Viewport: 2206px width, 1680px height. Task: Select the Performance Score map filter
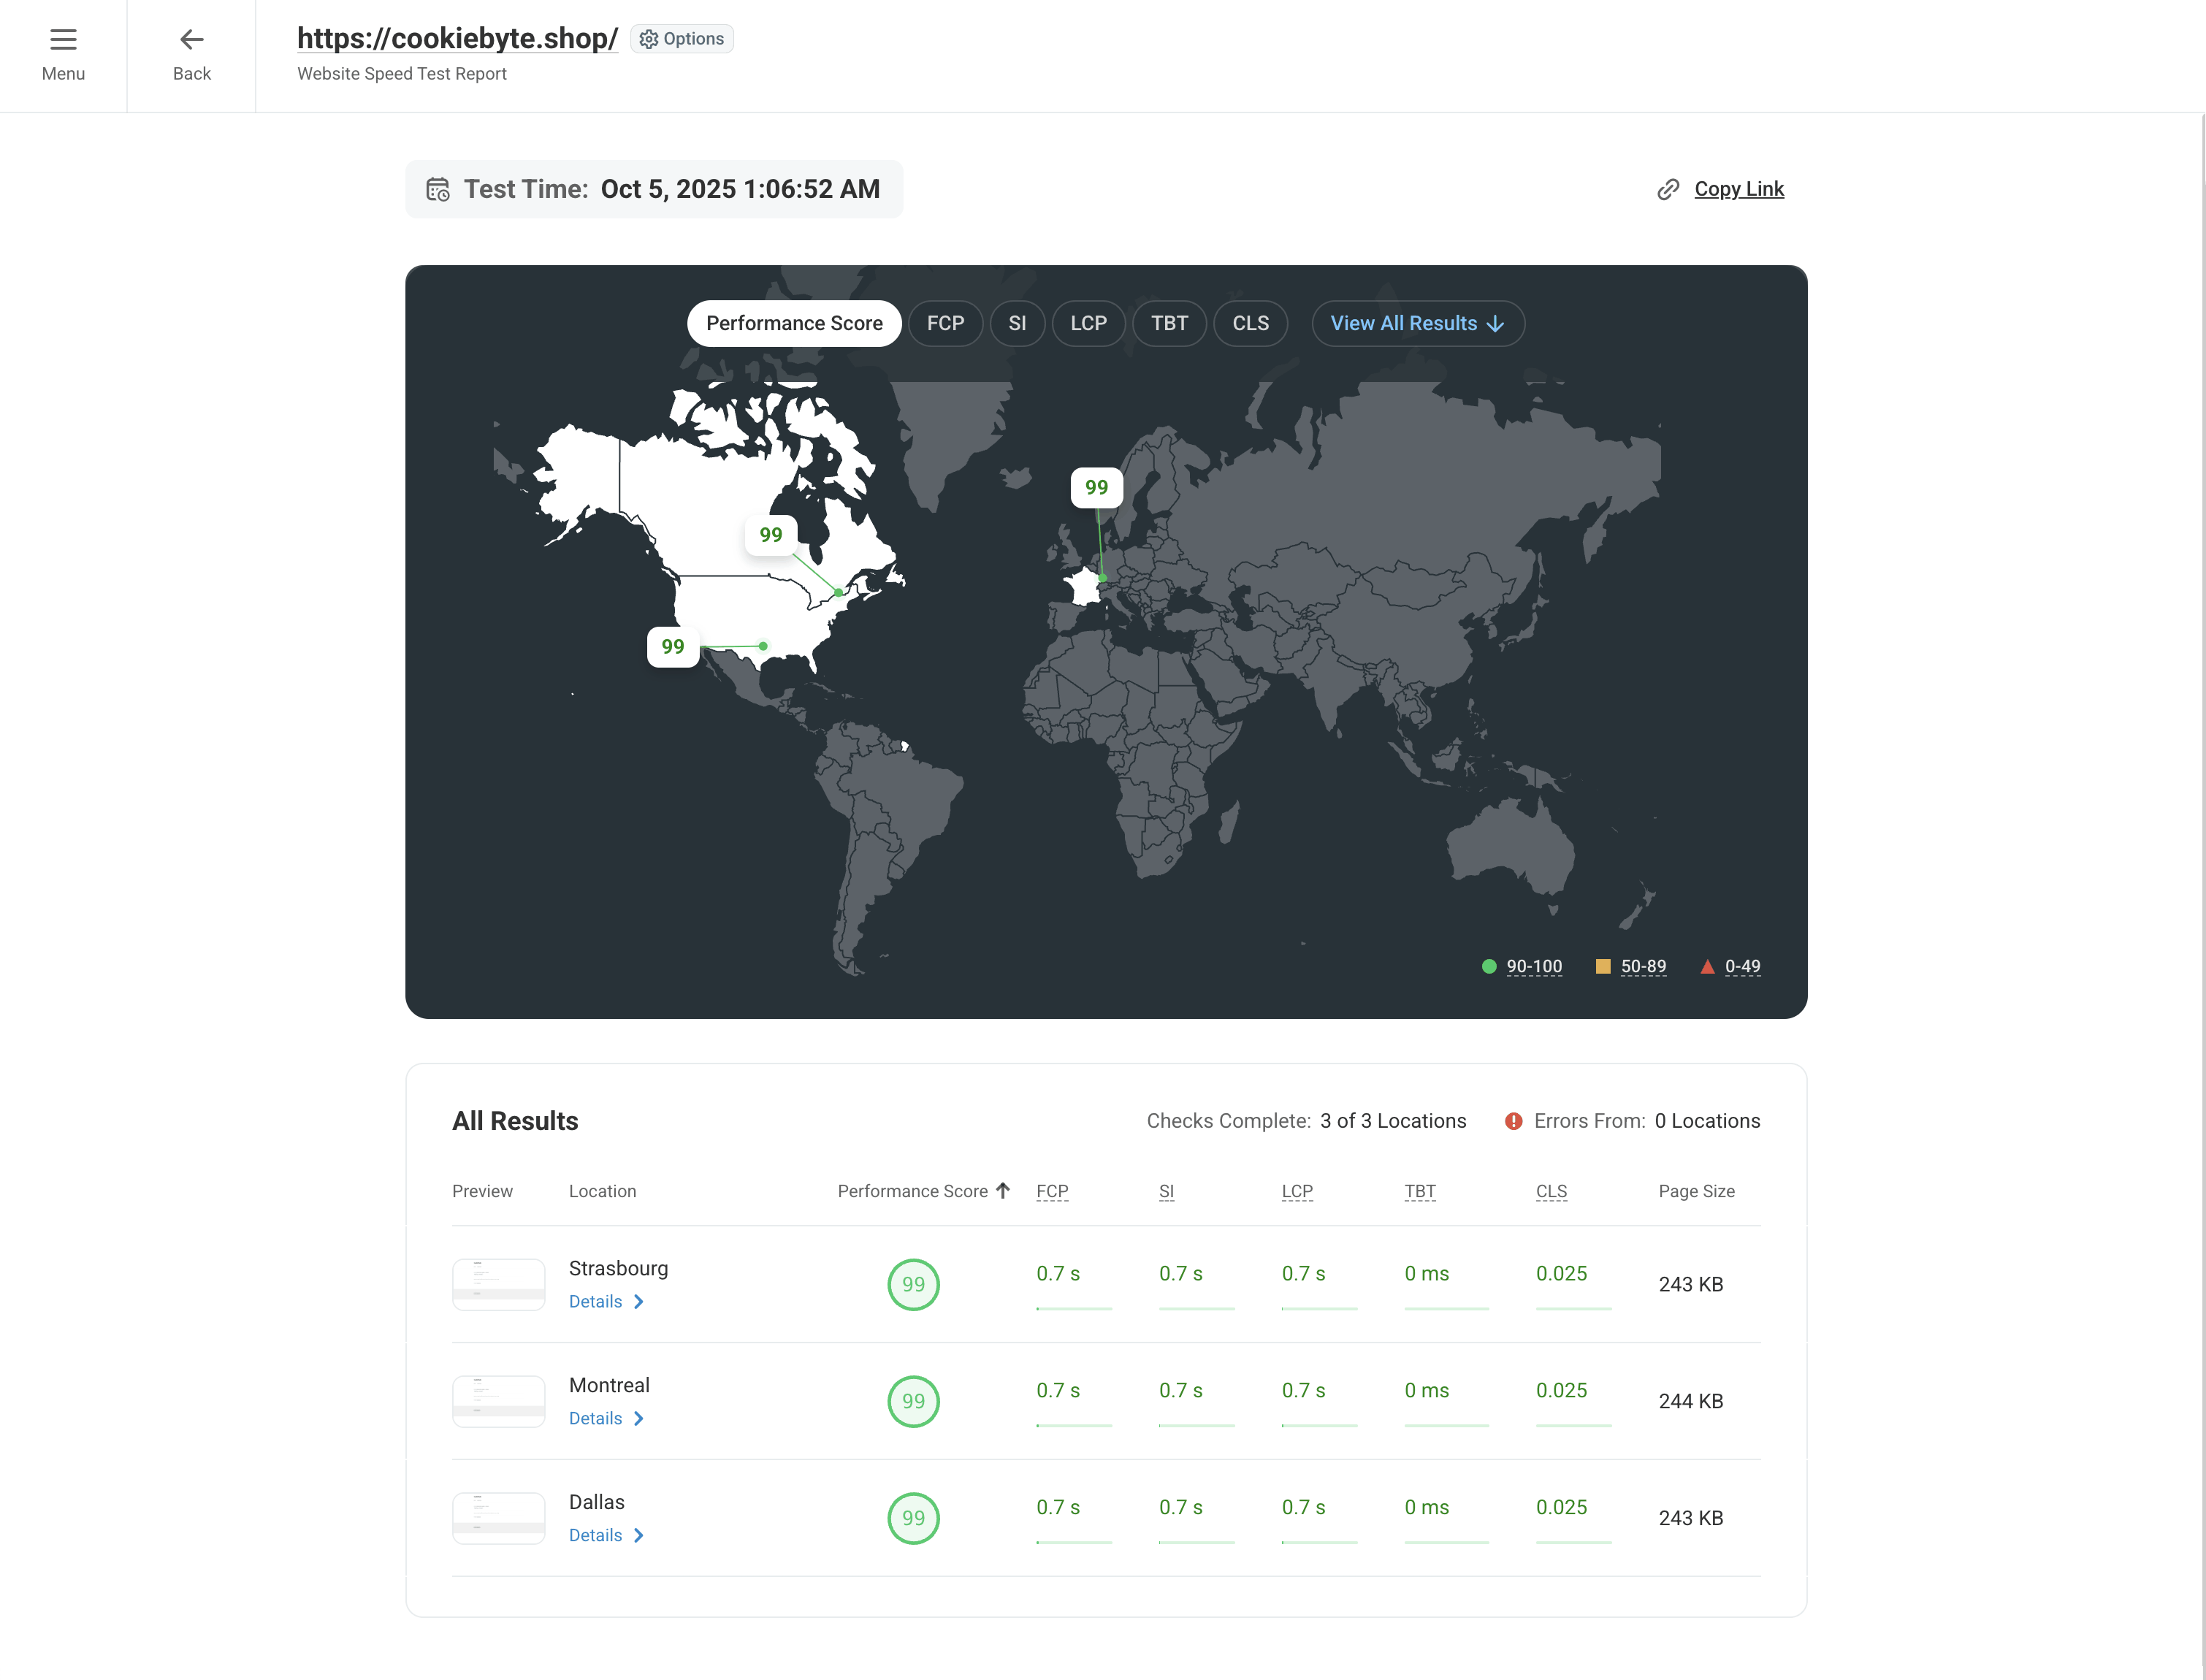click(793, 323)
